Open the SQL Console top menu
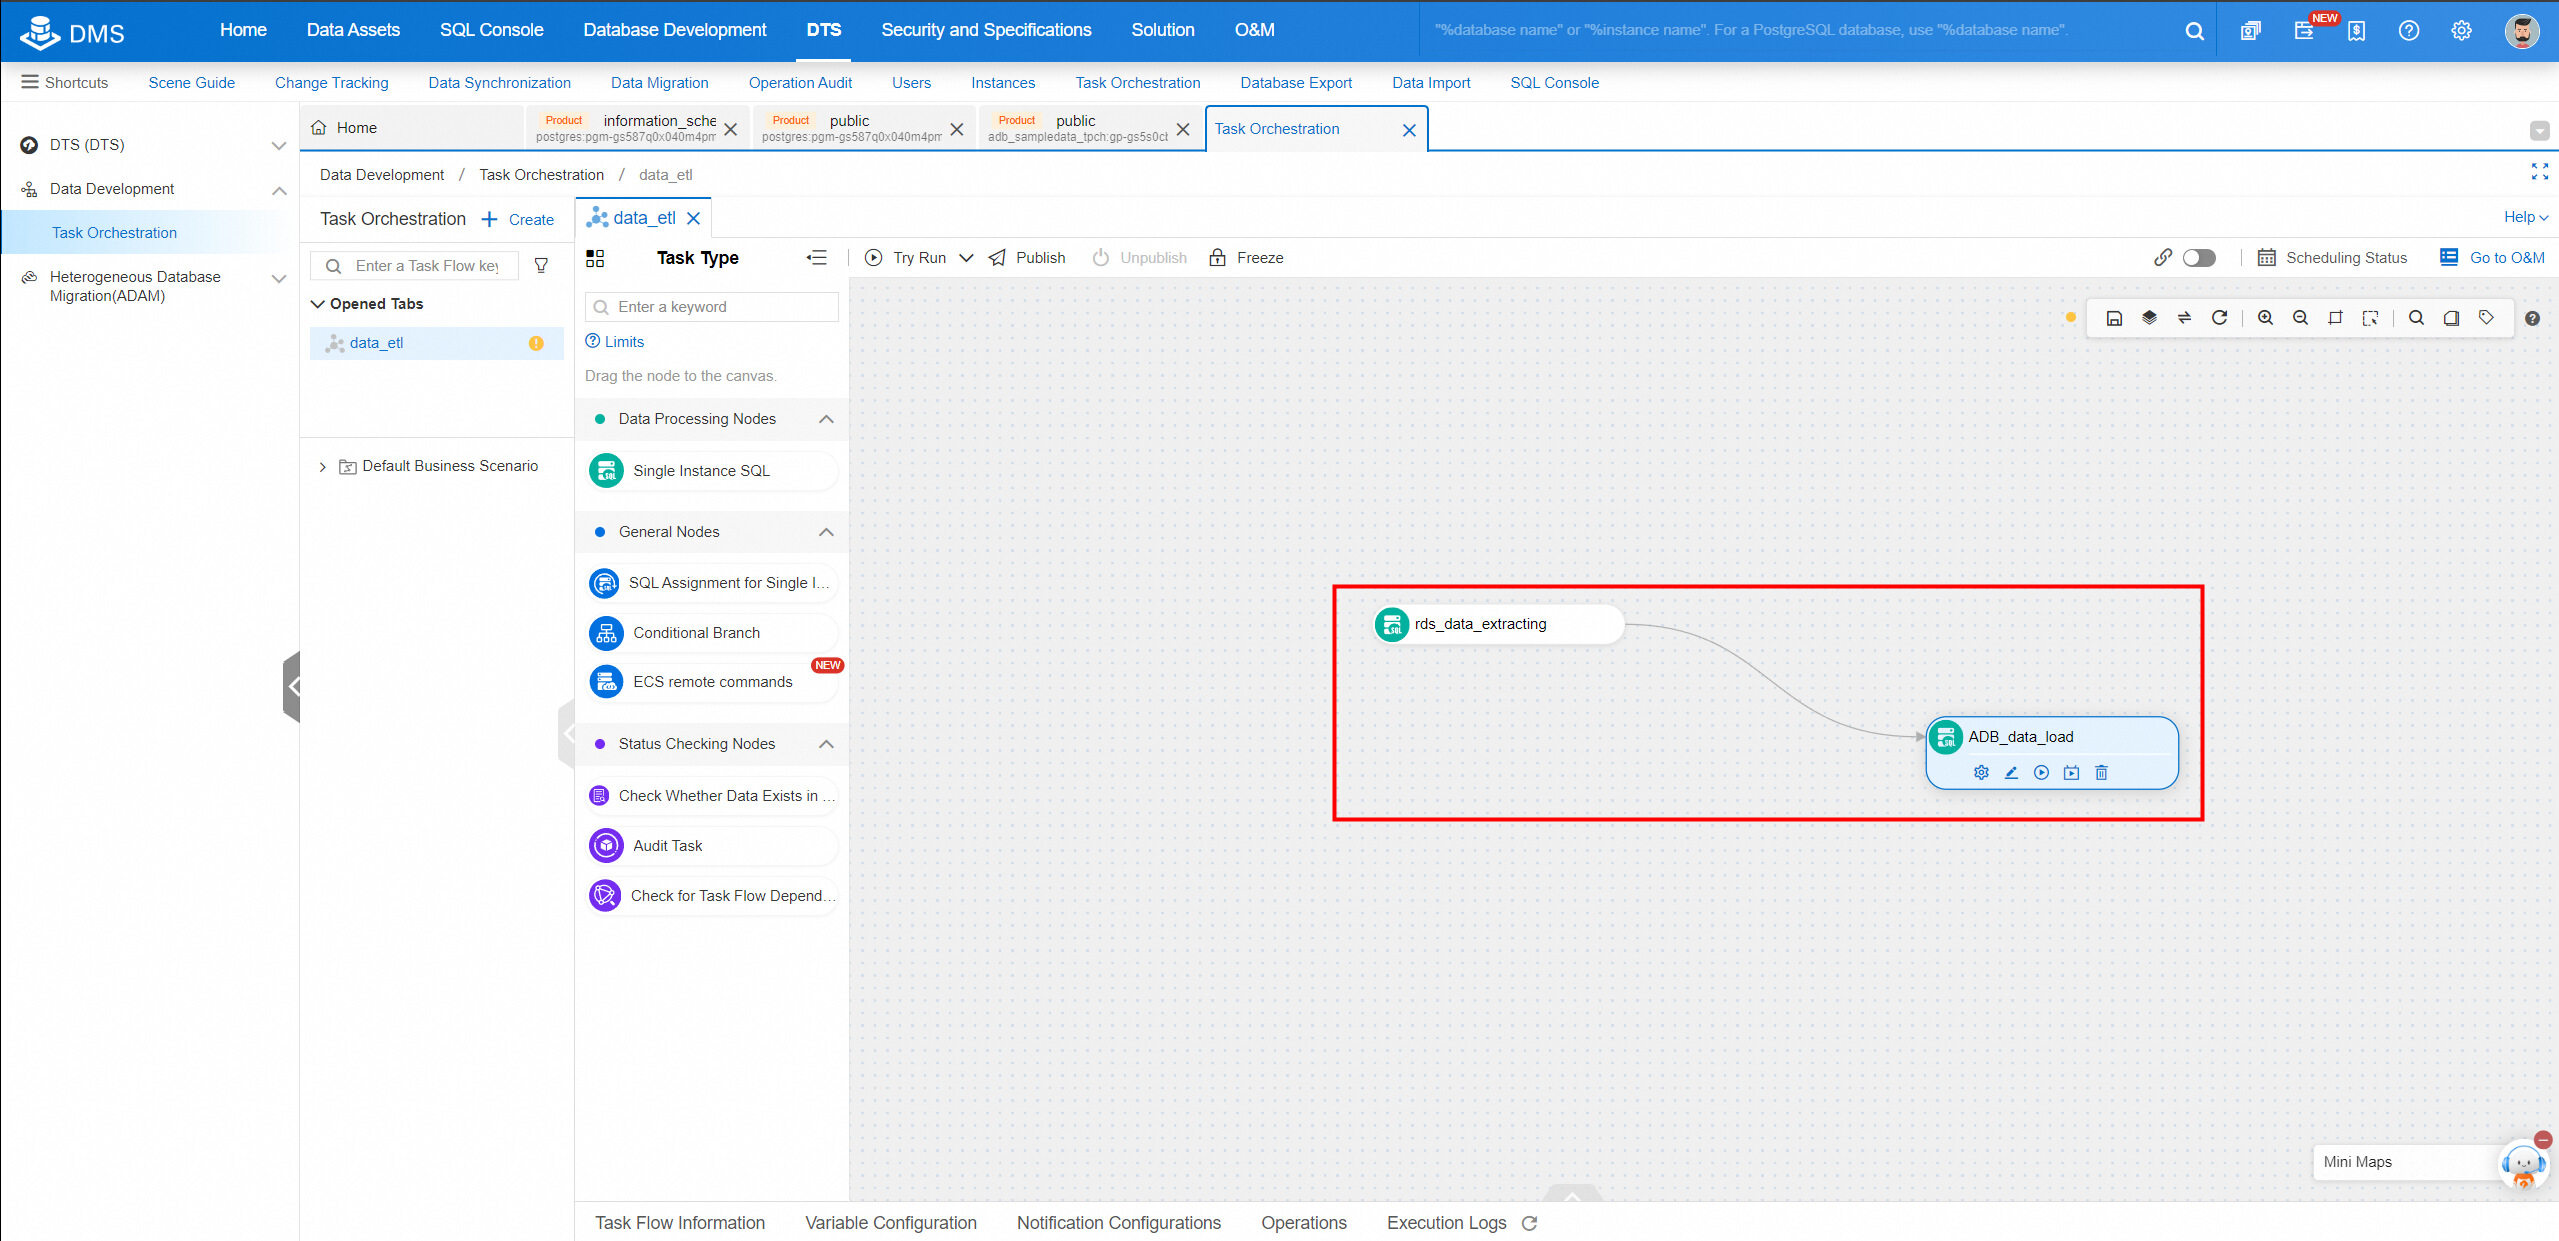Image resolution: width=2559 pixels, height=1241 pixels. 491,30
